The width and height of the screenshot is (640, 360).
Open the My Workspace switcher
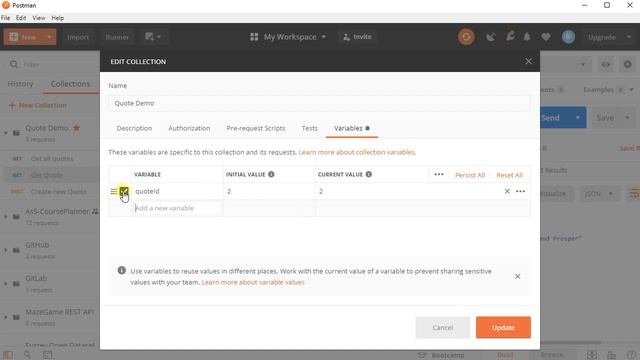click(288, 37)
